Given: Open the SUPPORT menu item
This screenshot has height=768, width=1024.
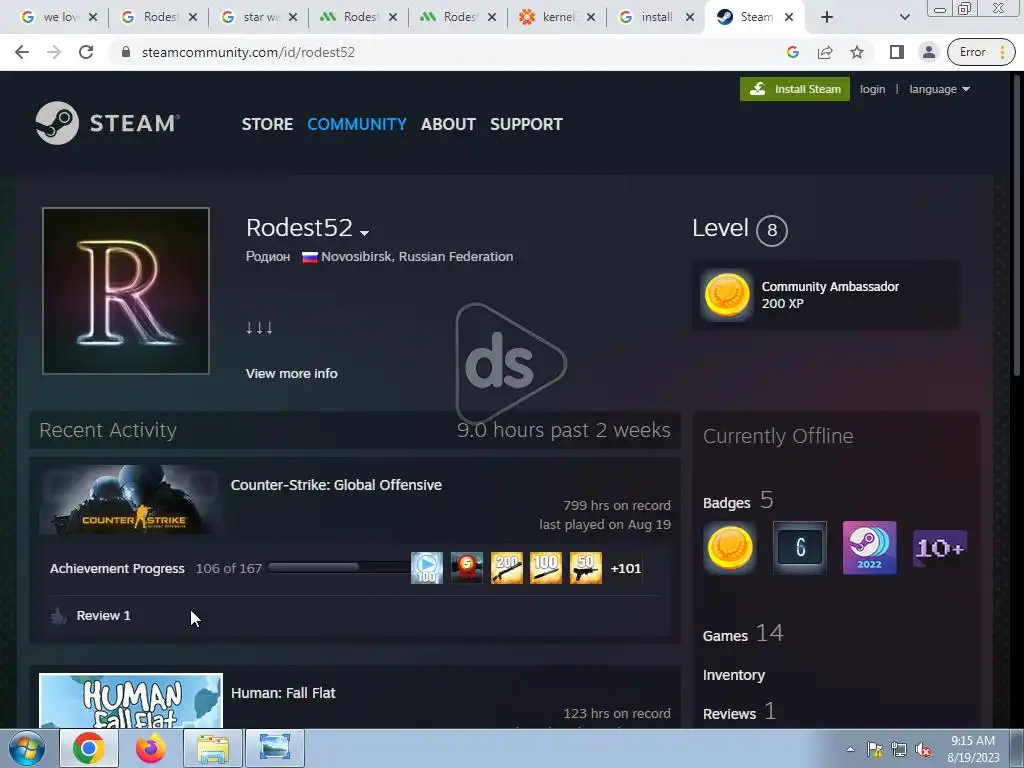Looking at the screenshot, I should click(x=526, y=124).
